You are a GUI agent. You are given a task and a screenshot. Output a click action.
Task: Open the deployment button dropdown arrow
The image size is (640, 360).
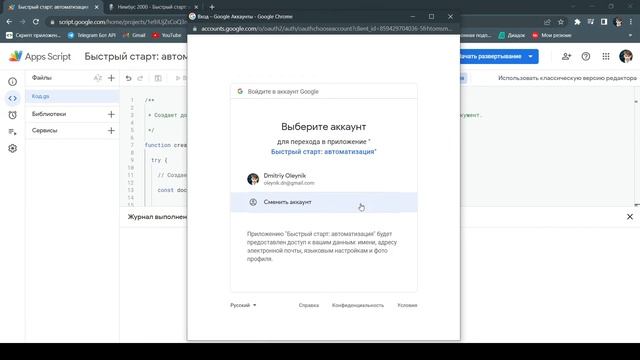click(531, 56)
